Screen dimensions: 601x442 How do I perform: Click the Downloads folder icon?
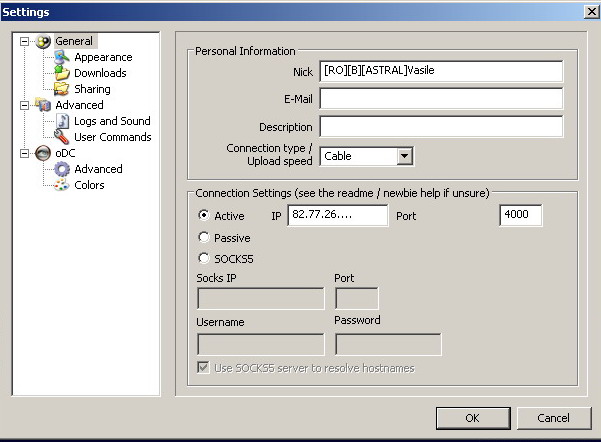(x=62, y=74)
